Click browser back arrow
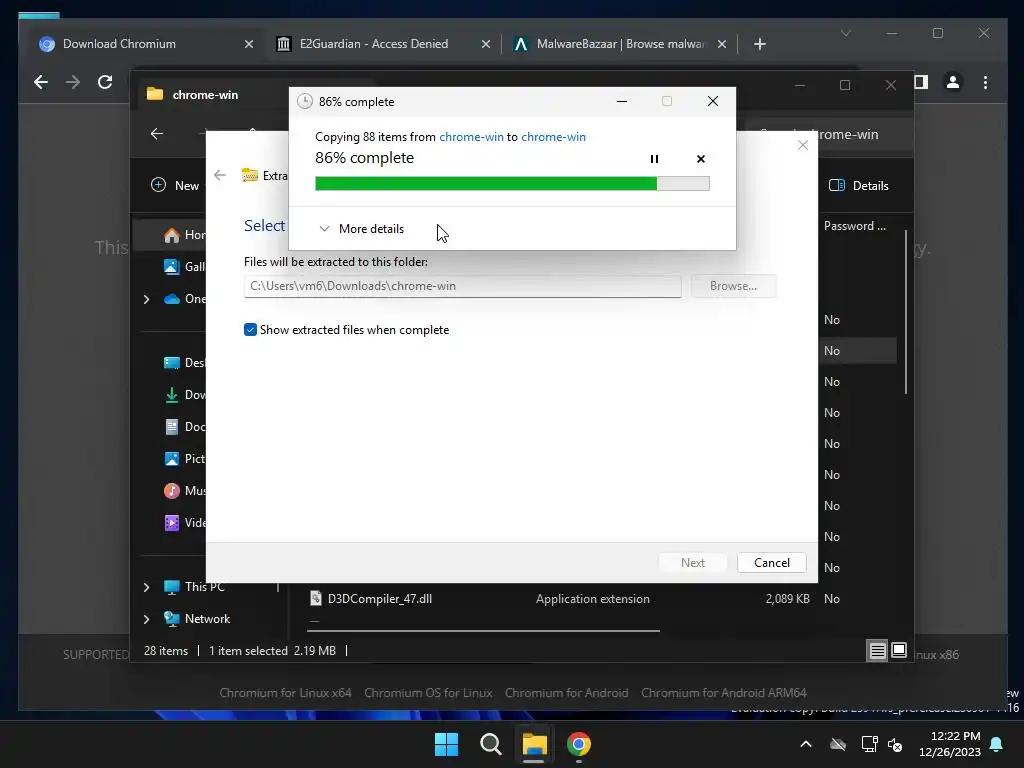1024x768 pixels. click(x=41, y=82)
